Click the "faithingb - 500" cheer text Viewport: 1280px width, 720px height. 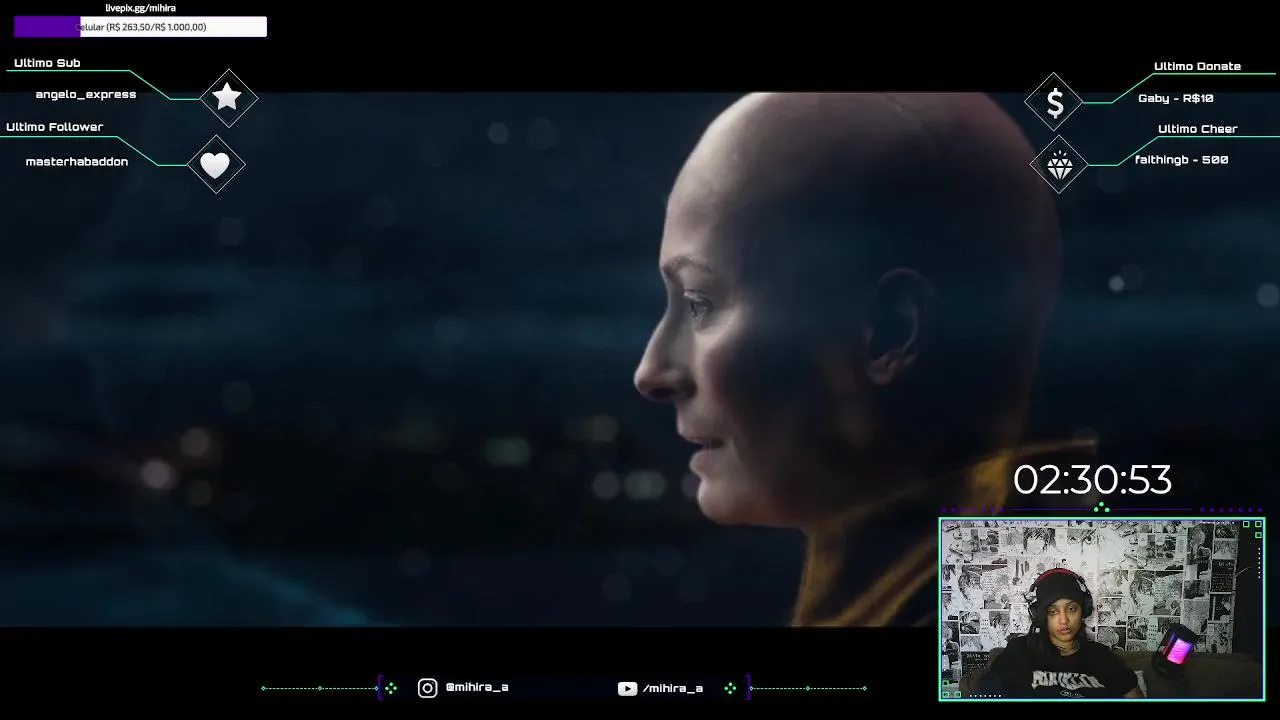(1181, 160)
